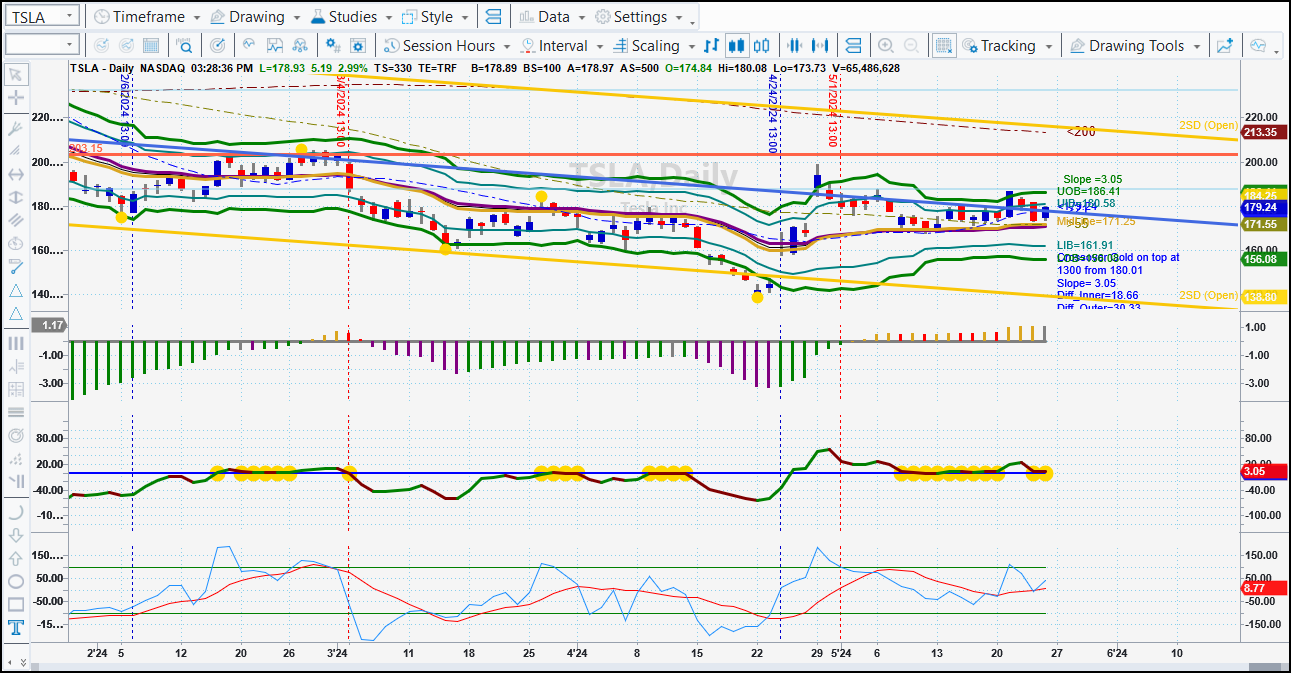Select the horizontal double-arrow line tool
This screenshot has height=673, width=1291.
click(x=16, y=174)
